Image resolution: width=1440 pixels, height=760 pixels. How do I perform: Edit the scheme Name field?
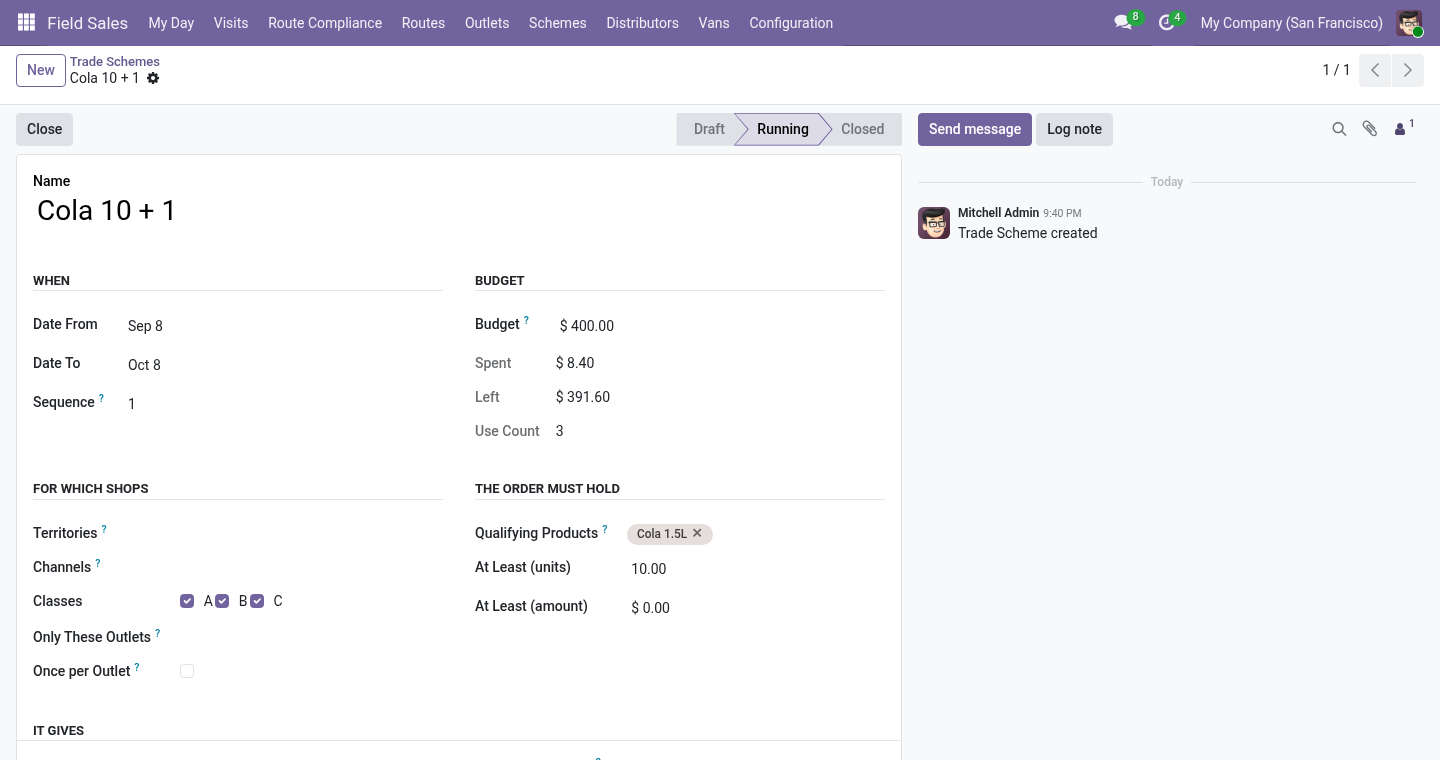coord(459,210)
